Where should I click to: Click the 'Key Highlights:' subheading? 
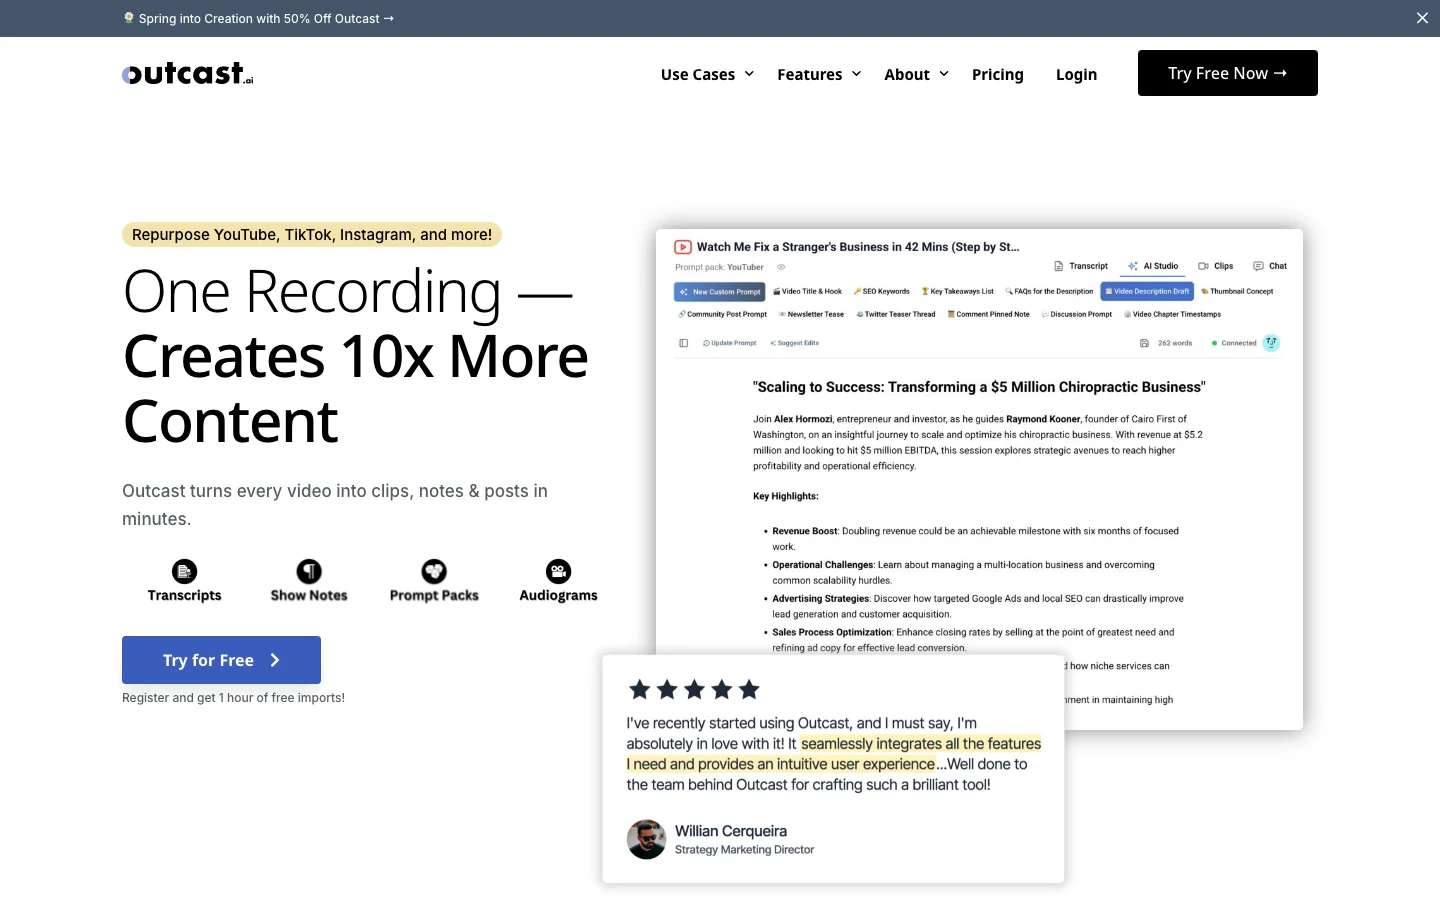[785, 496]
